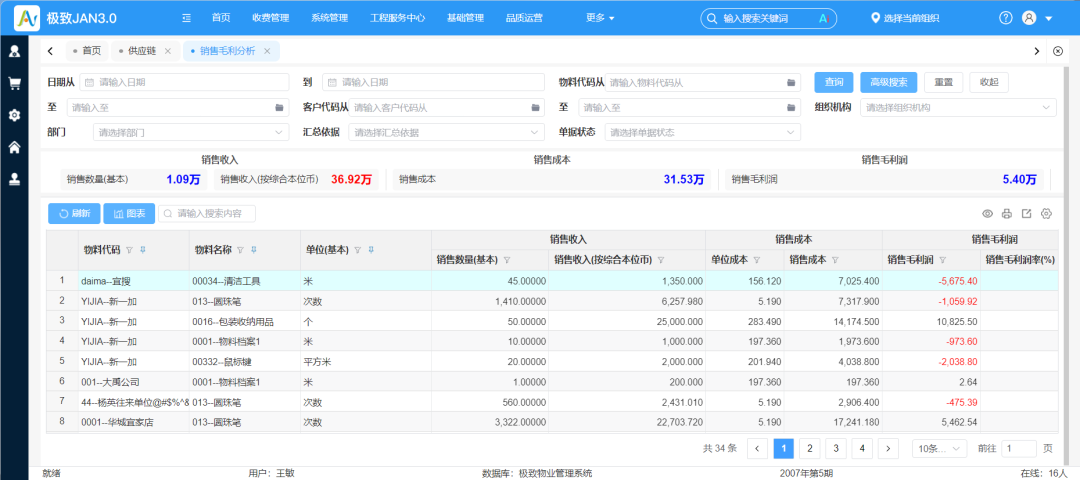Focus the 日期从 date field
This screenshot has width=1080, height=480.
pyautogui.click(x=184, y=82)
